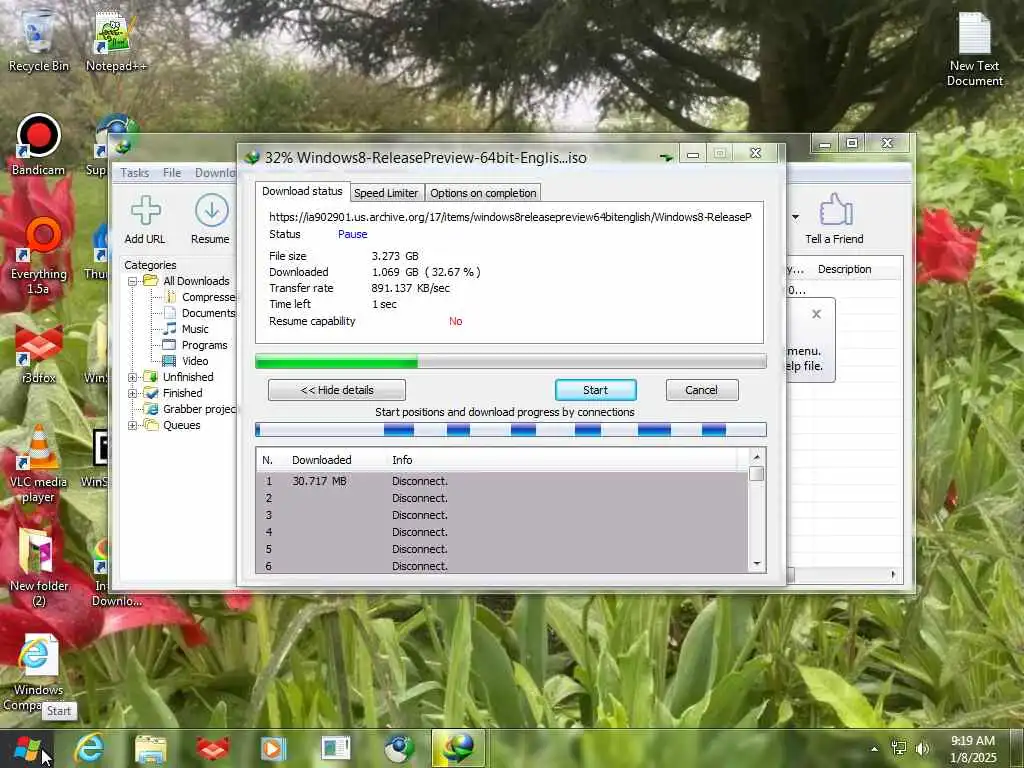Switch to Options on completion tab

point(483,193)
